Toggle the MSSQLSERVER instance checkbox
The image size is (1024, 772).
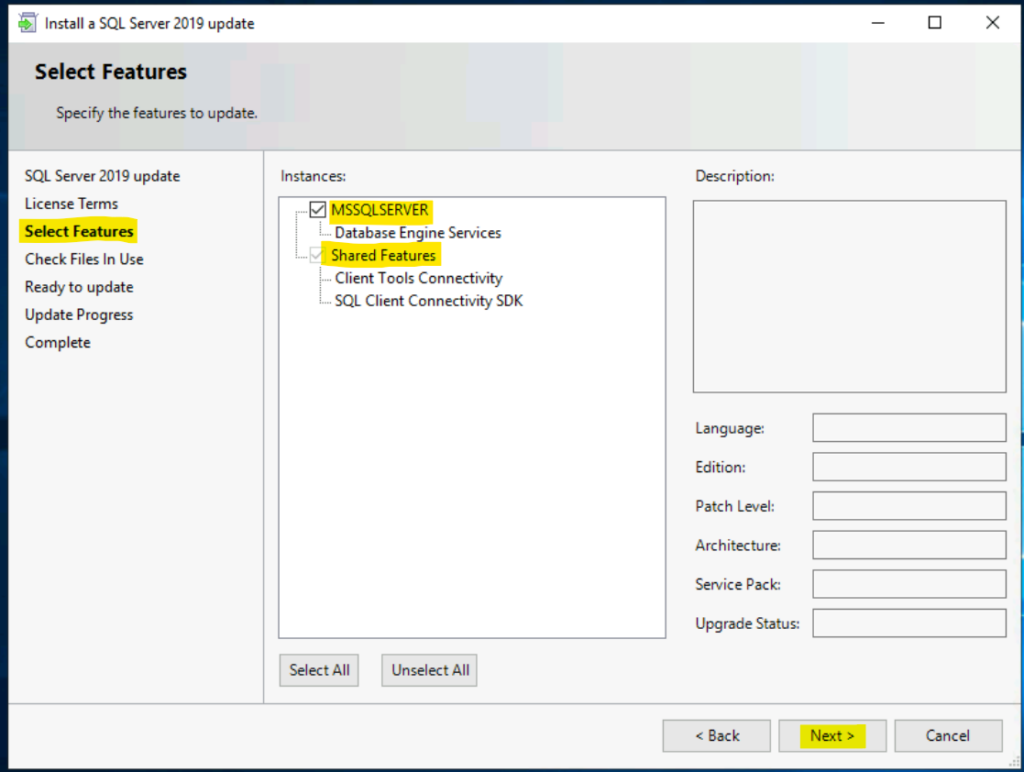coord(317,210)
